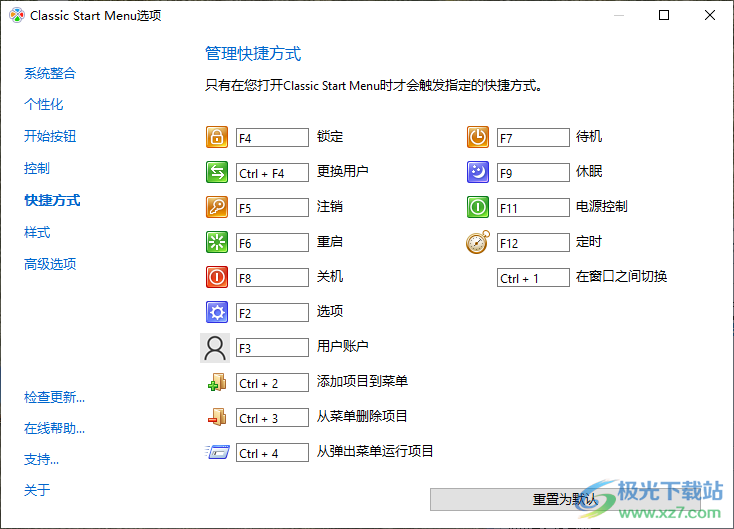The width and height of the screenshot is (734, 529).
Task: Click the Add item to menu (添加项目到菜单) icon
Action: (217, 382)
